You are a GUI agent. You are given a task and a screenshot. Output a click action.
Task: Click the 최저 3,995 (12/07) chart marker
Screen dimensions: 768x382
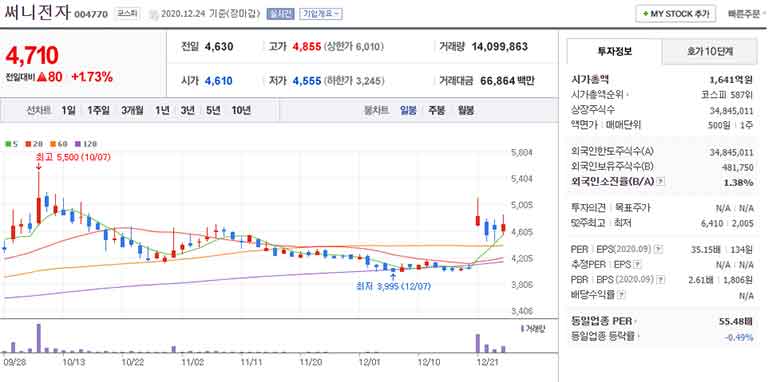pos(393,286)
